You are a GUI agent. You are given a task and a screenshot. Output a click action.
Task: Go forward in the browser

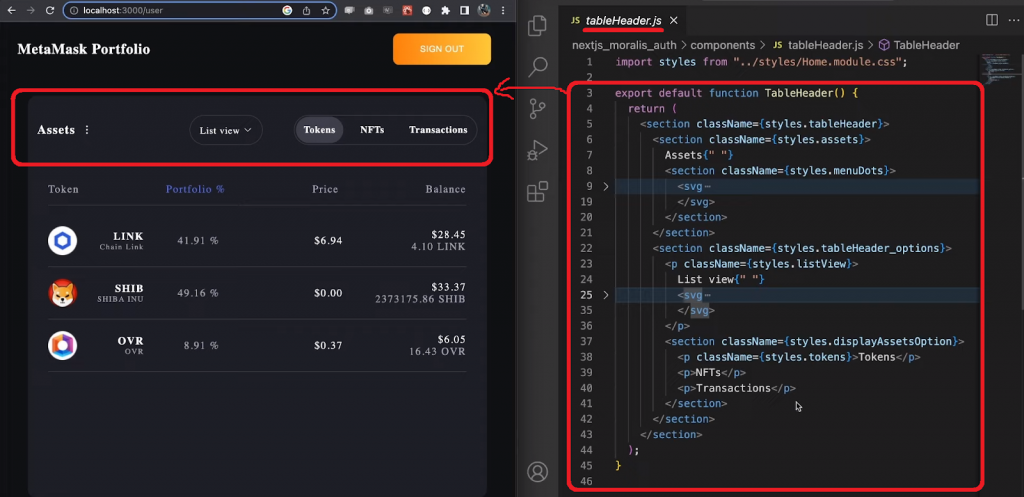[30, 10]
